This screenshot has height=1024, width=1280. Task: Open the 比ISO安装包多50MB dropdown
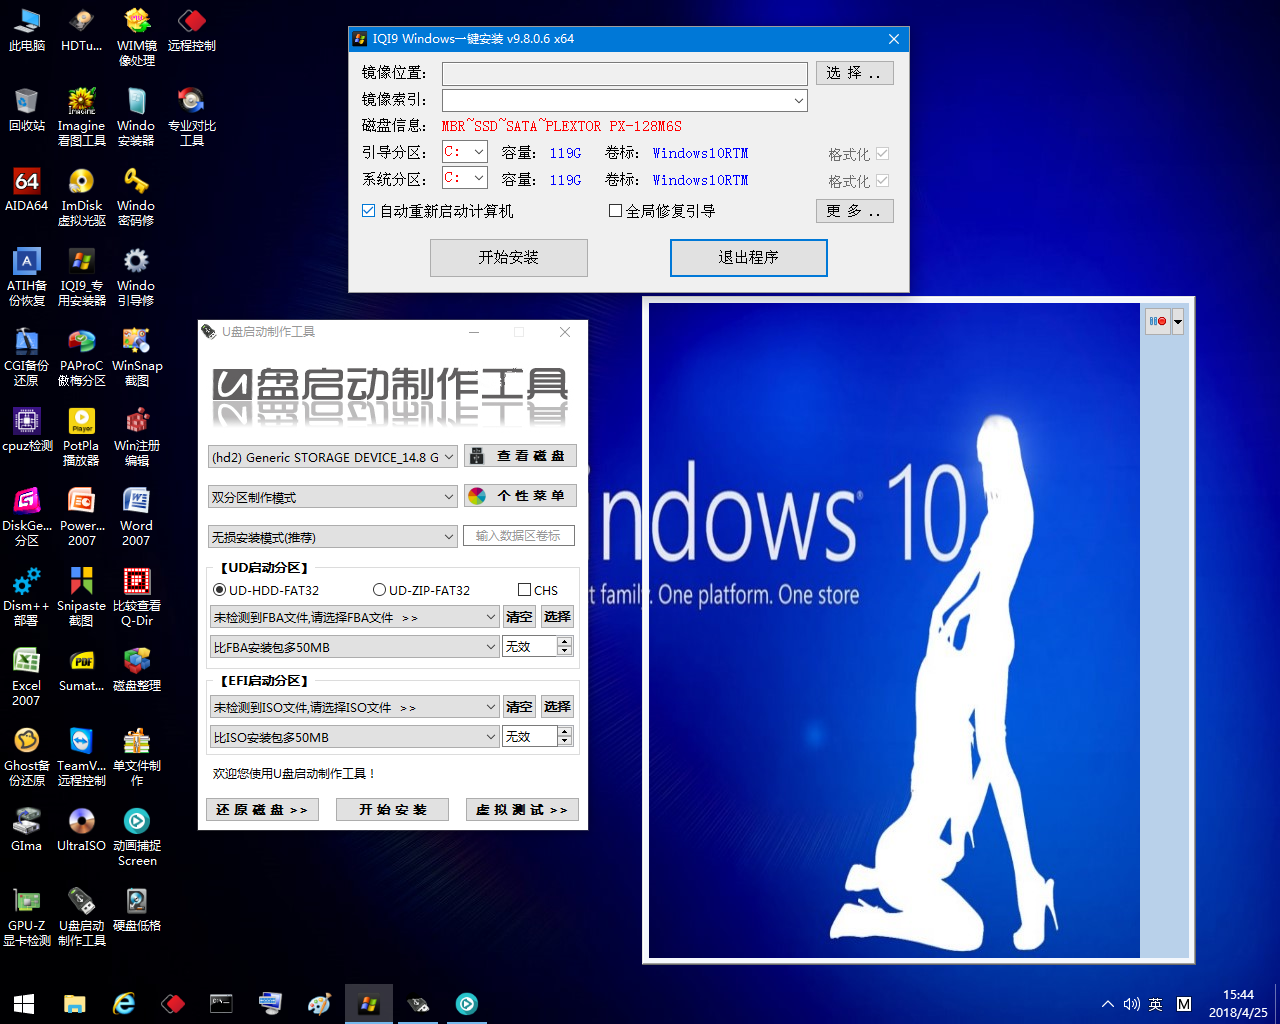(490, 737)
